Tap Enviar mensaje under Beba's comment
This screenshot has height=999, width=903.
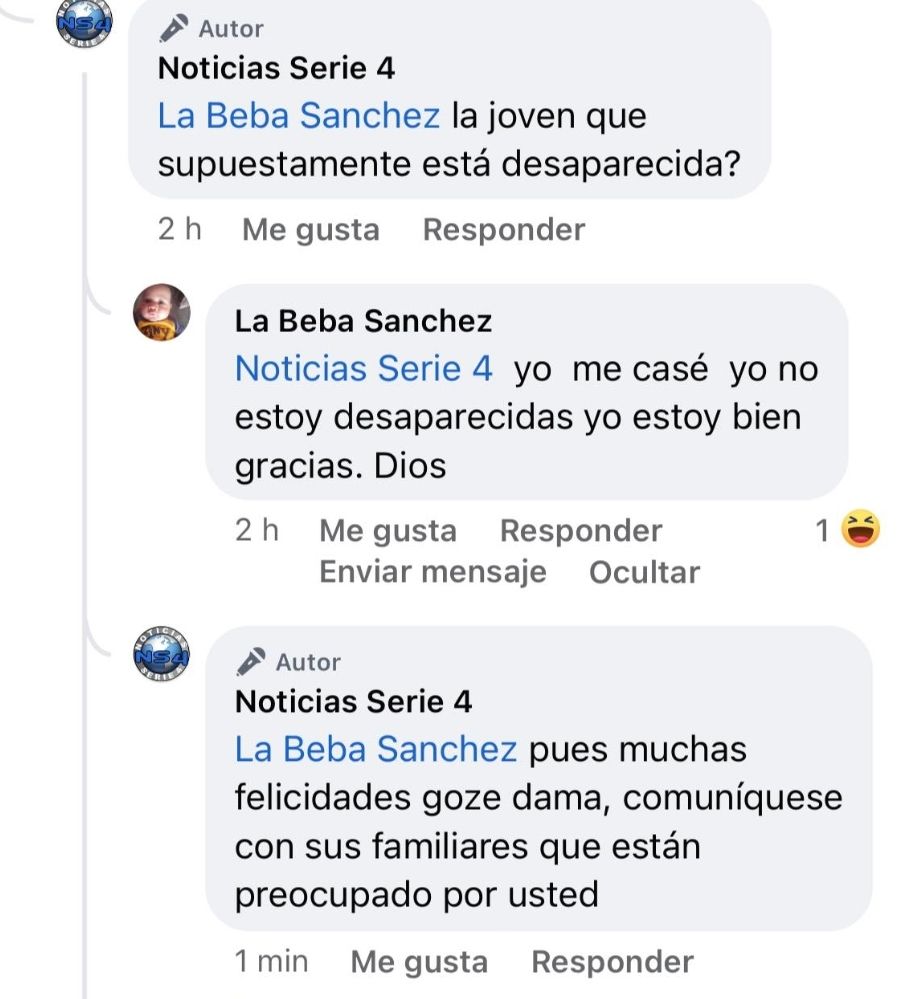(432, 572)
